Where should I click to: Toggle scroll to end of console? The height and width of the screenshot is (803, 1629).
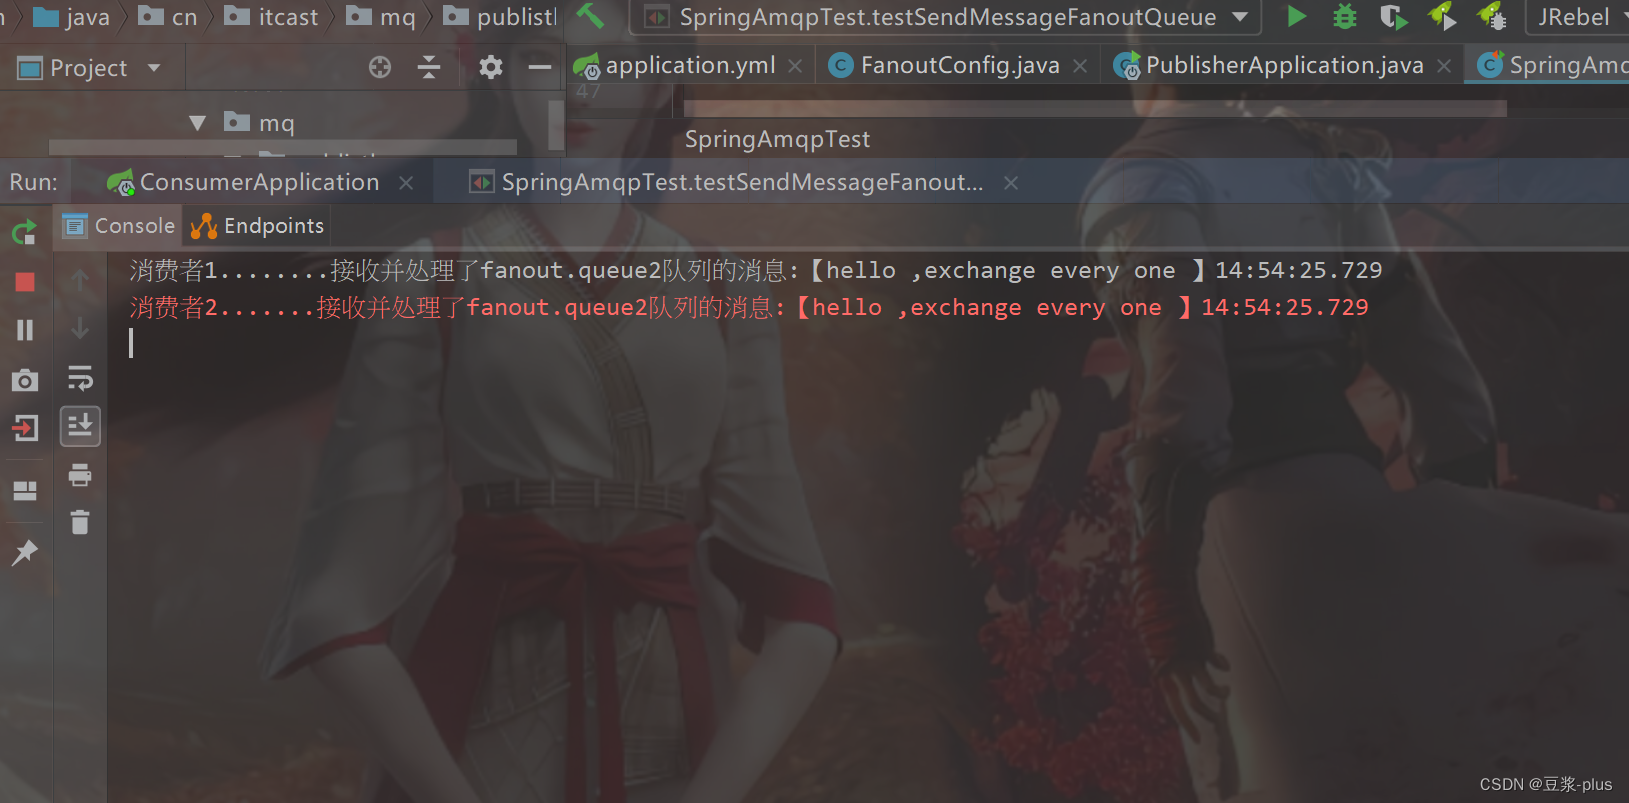80,426
